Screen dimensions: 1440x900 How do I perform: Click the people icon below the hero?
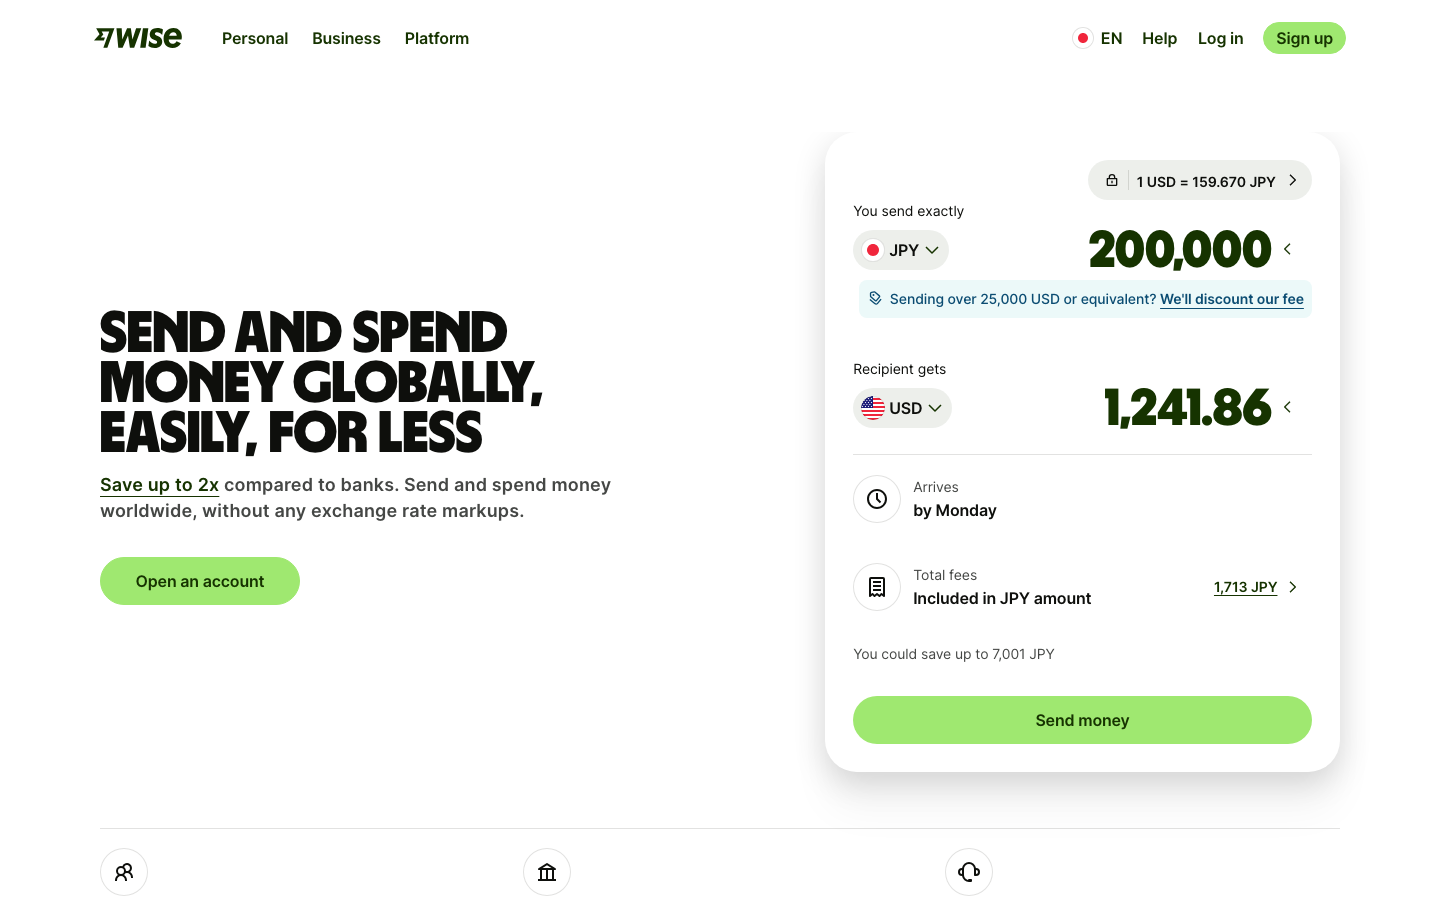click(124, 872)
